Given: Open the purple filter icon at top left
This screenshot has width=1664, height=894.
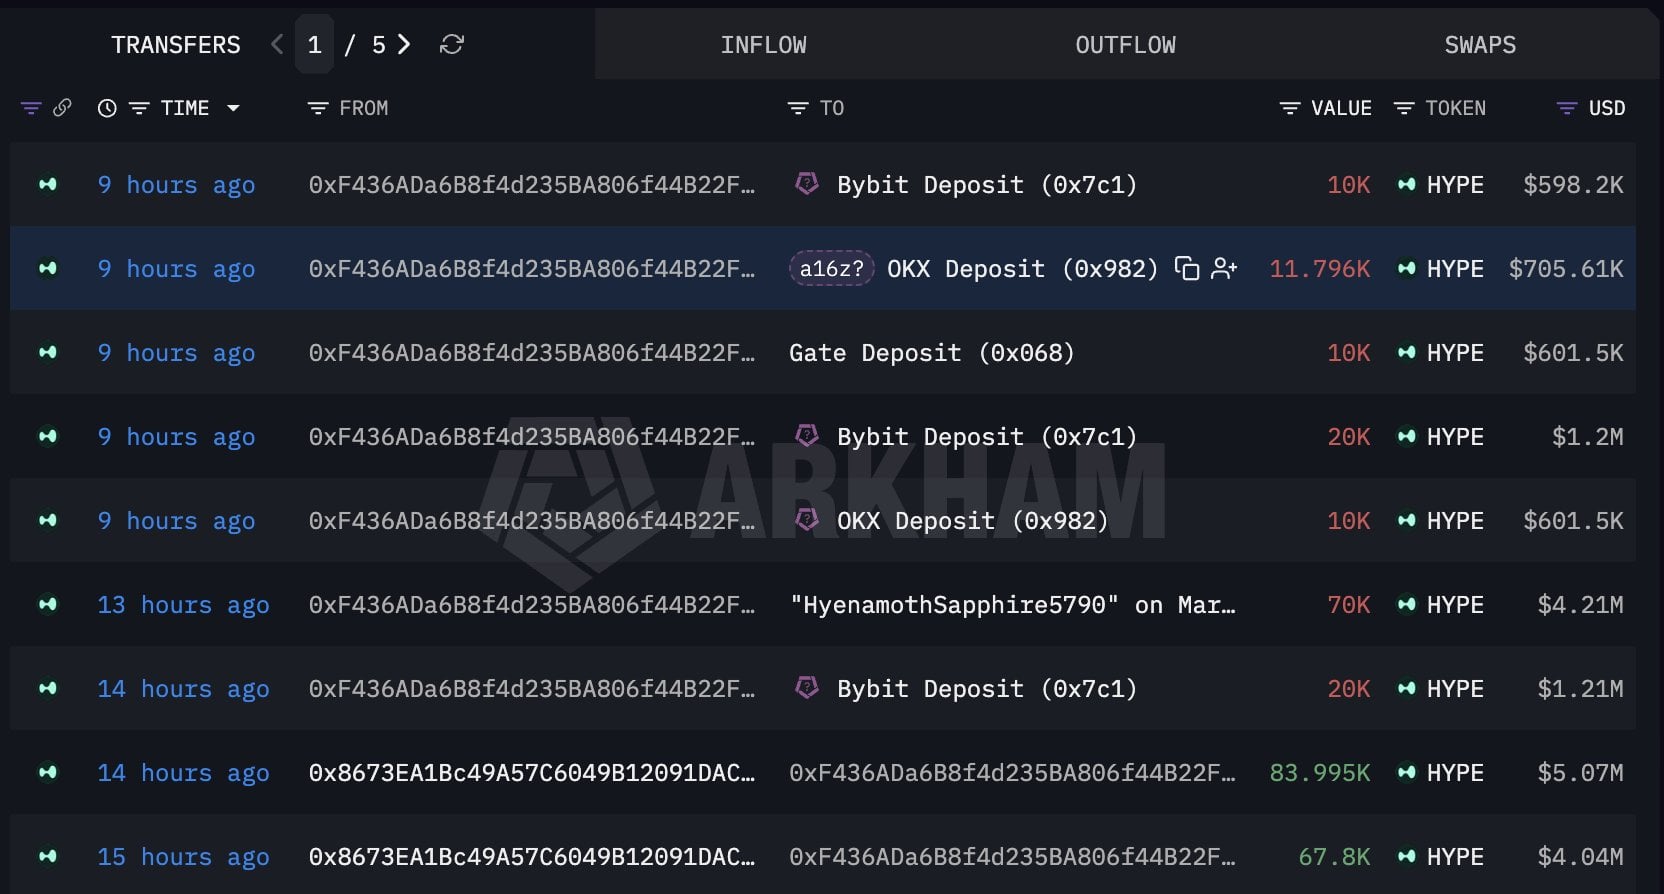Looking at the screenshot, I should [x=31, y=108].
